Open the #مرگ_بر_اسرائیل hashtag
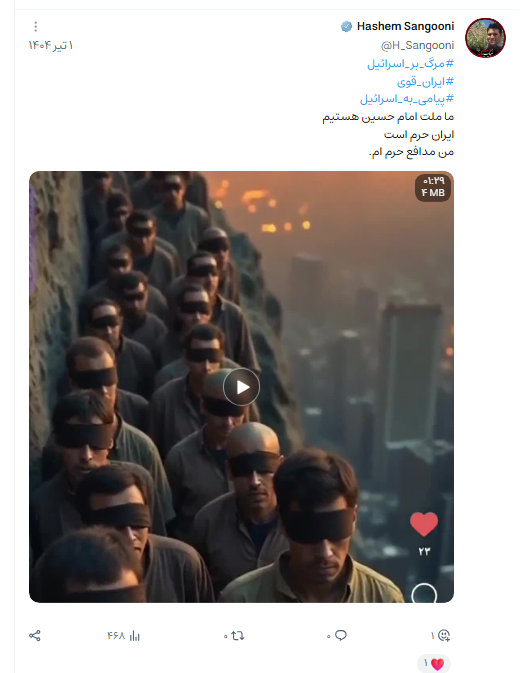This screenshot has height=673, width=520. tap(410, 64)
